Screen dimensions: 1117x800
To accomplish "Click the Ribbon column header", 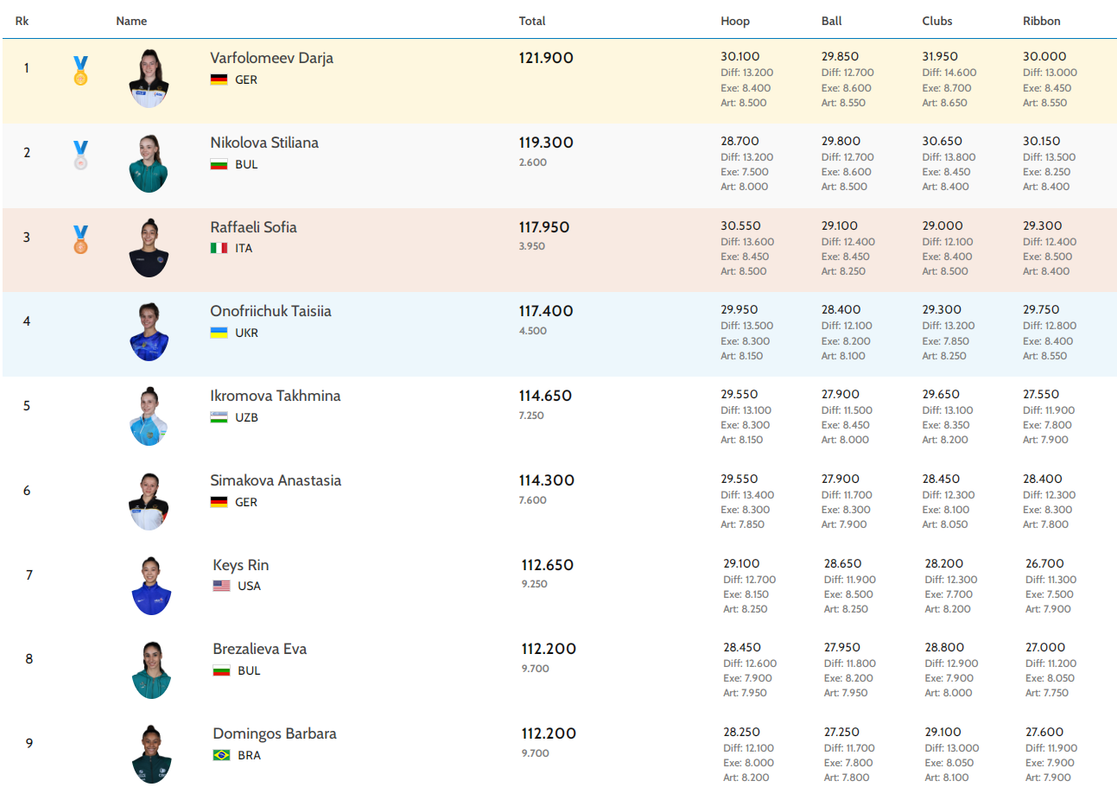I will pos(1041,21).
